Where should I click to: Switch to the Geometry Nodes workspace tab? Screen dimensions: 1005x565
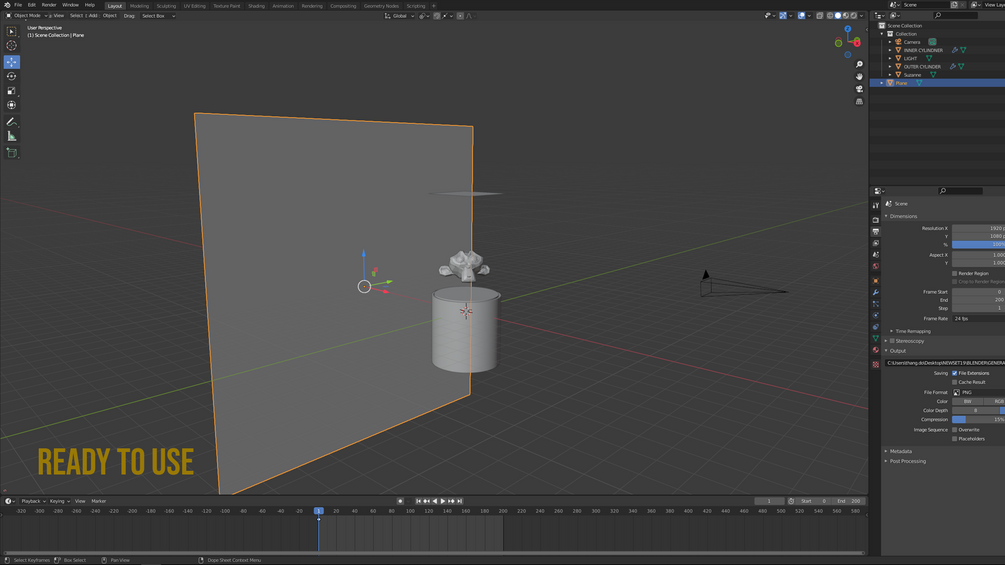(x=381, y=6)
